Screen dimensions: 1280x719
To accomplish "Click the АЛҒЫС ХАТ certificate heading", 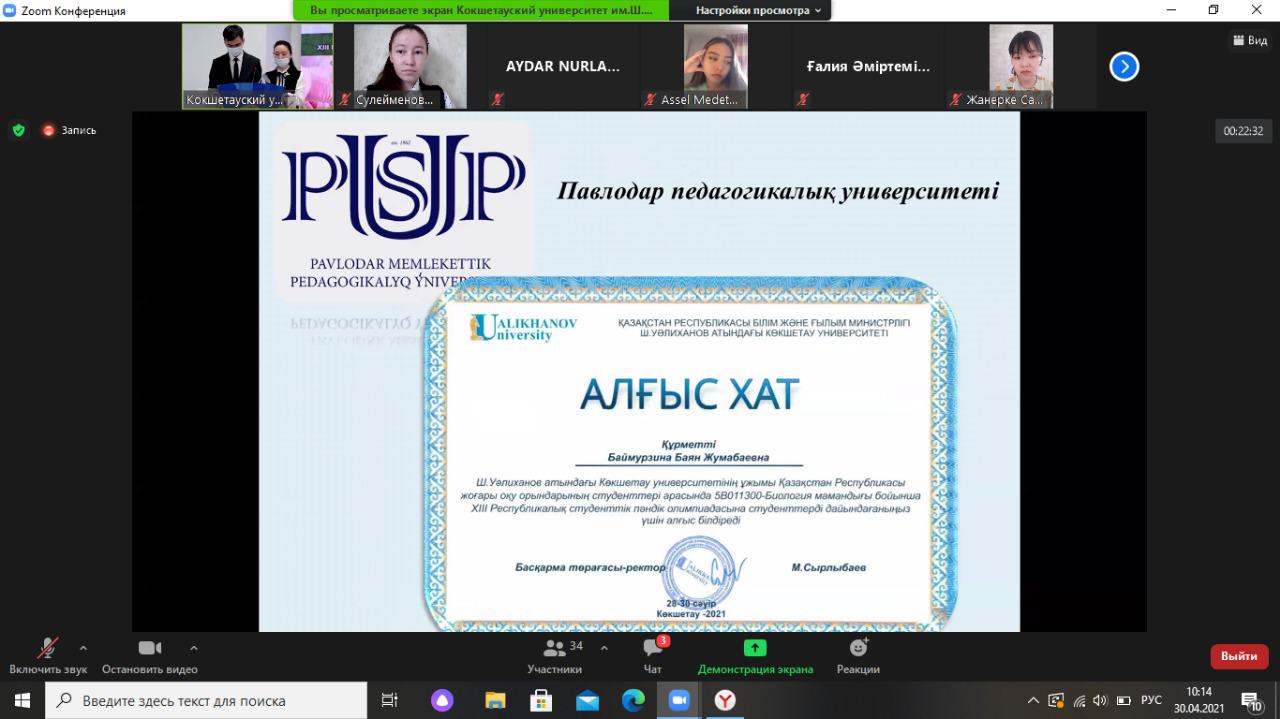I will pos(690,393).
